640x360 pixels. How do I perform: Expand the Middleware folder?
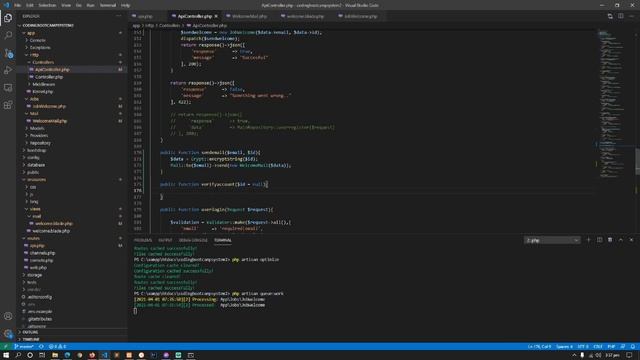pos(44,84)
